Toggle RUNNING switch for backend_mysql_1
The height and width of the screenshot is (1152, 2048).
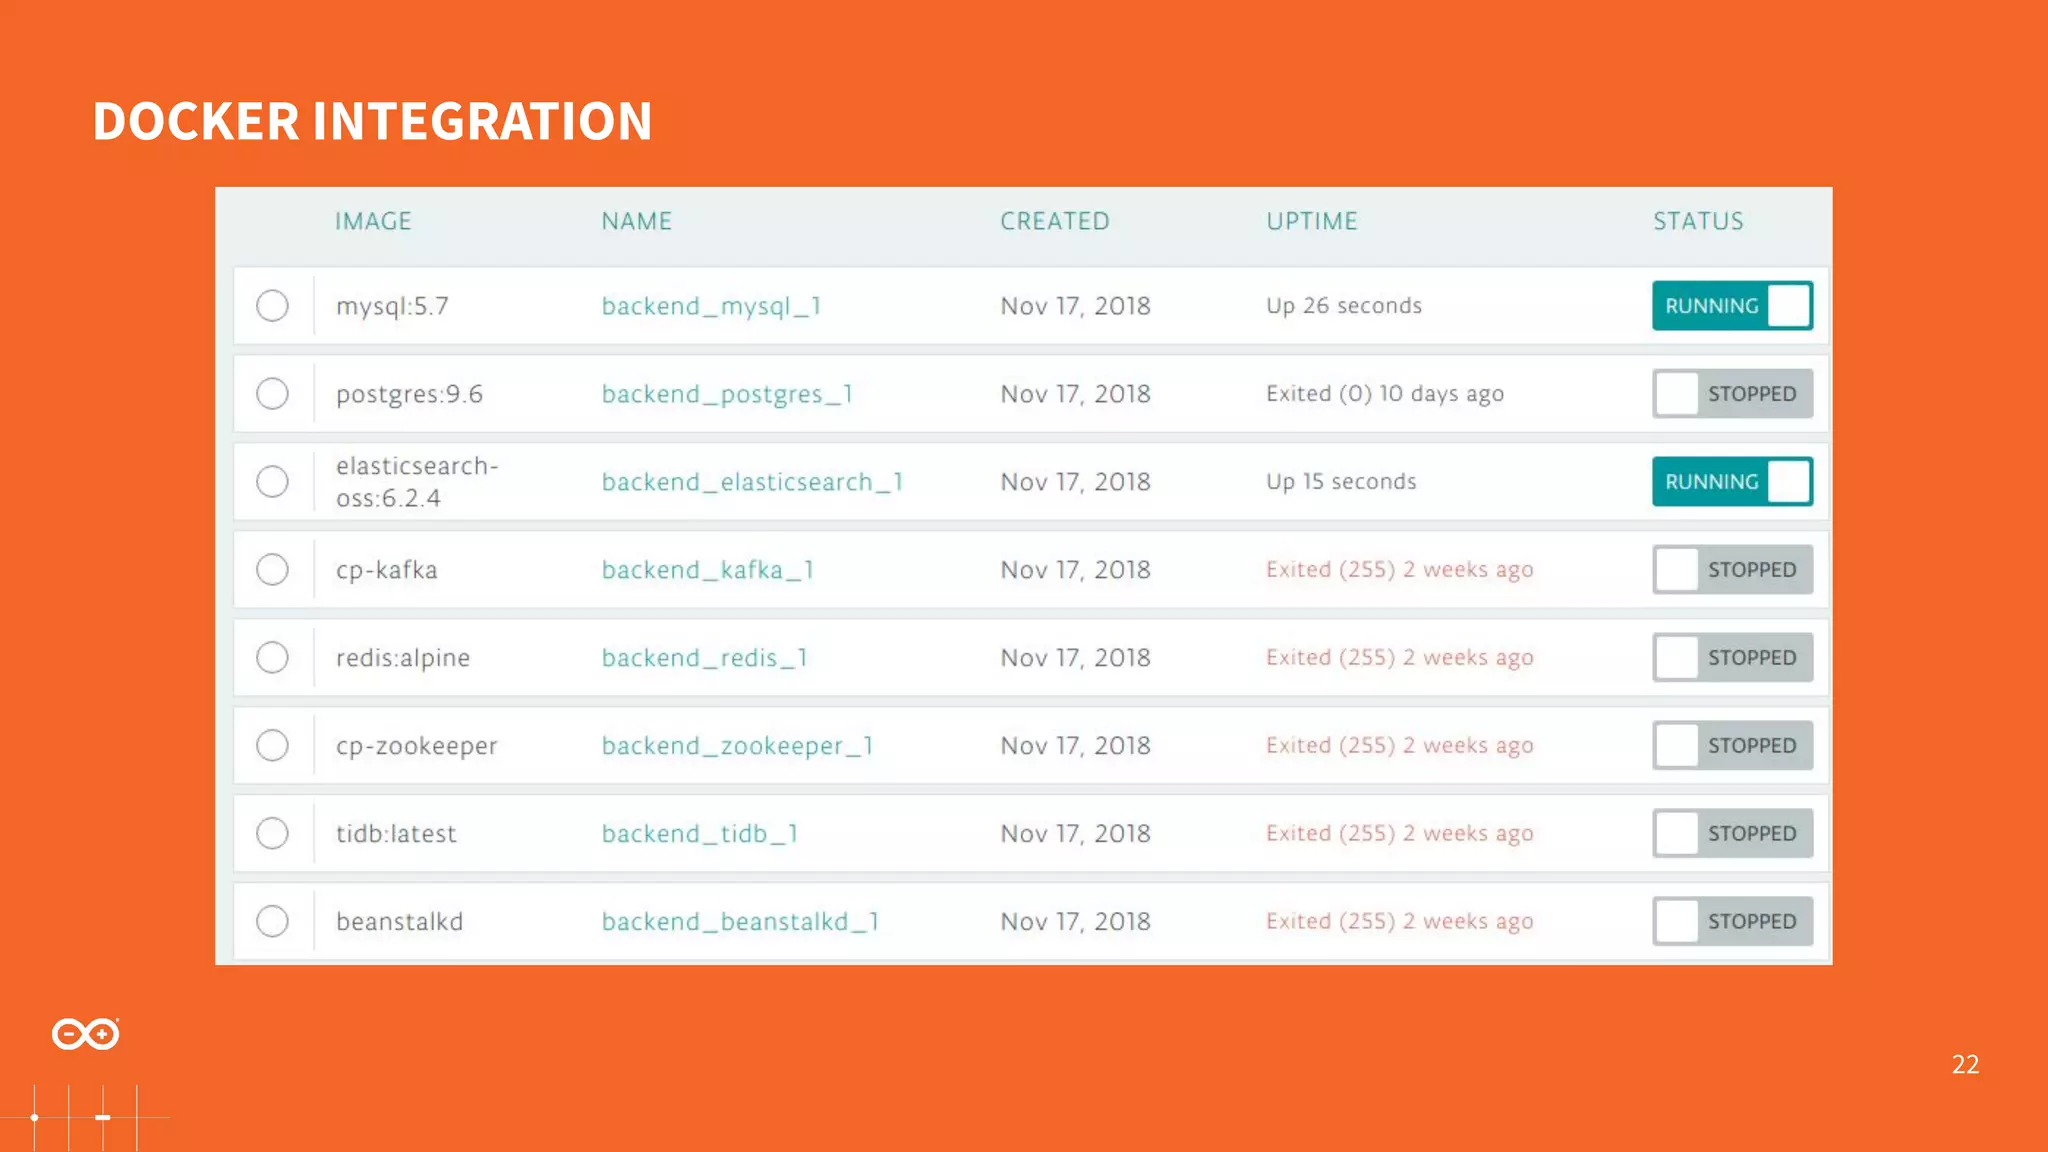point(1732,306)
